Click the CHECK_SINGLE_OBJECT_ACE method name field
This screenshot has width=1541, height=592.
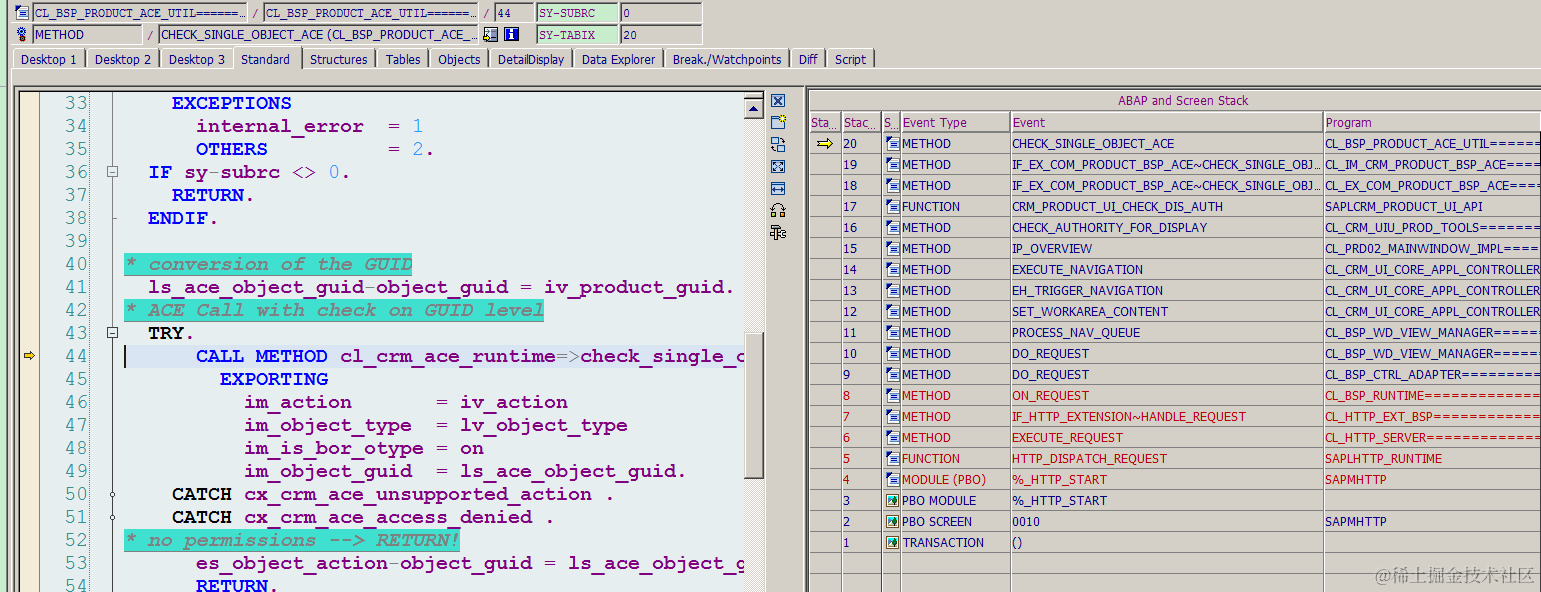[319, 34]
